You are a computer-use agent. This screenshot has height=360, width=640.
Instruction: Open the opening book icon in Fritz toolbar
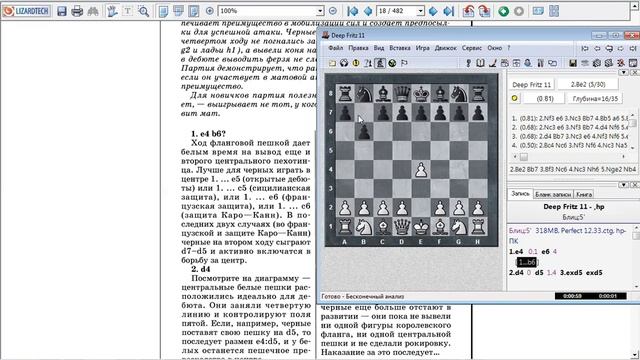(x=480, y=63)
